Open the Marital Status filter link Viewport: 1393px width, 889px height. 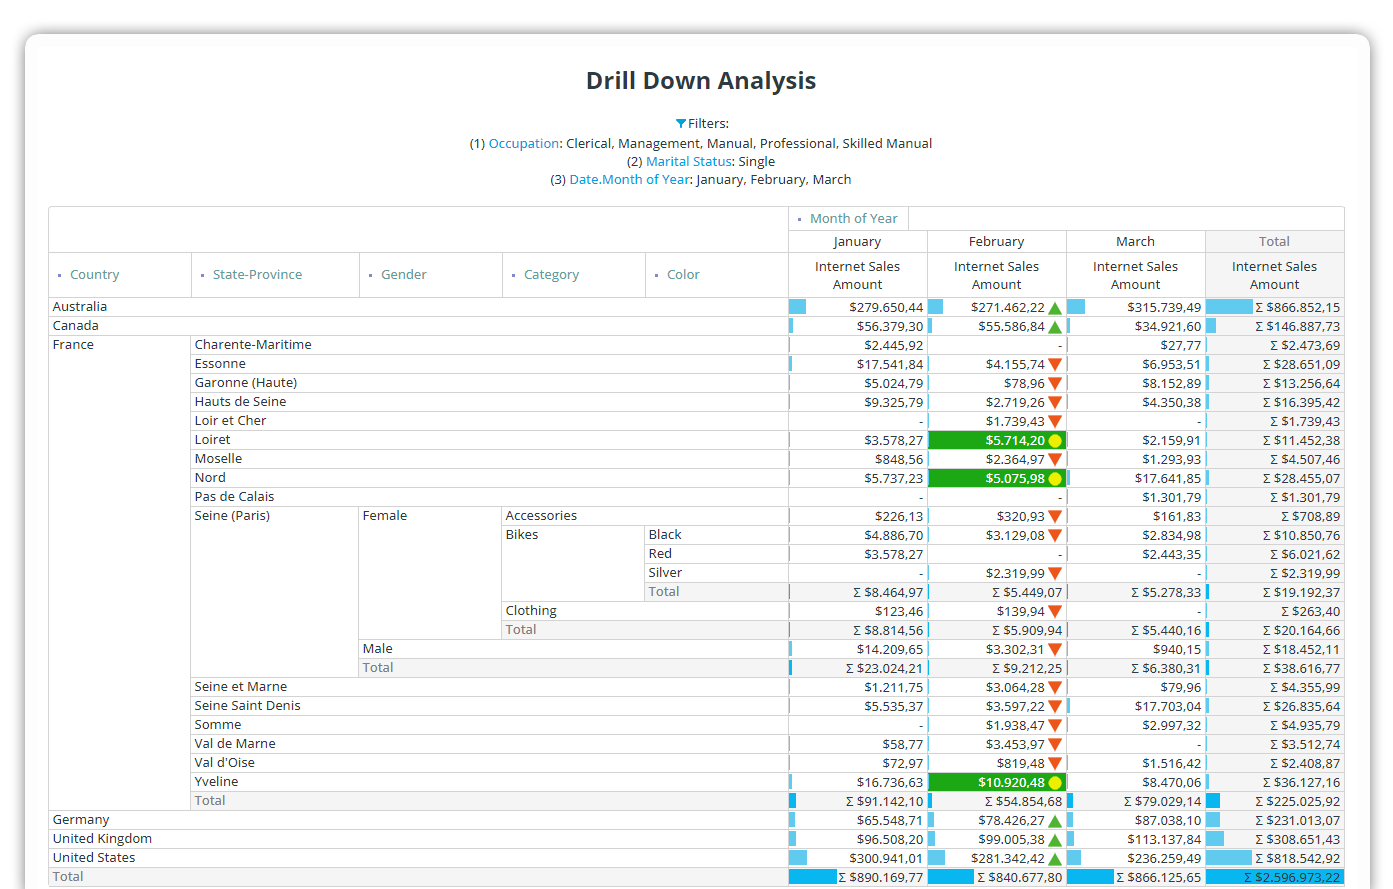(689, 161)
